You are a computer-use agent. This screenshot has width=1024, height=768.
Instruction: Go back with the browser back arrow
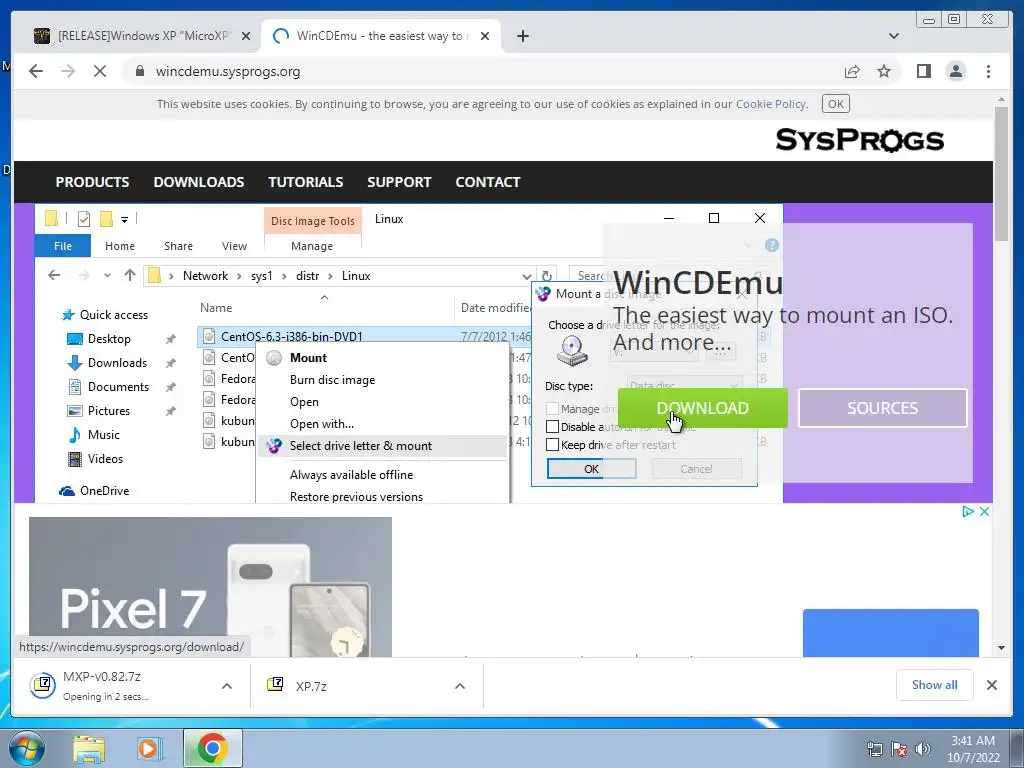coord(36,71)
